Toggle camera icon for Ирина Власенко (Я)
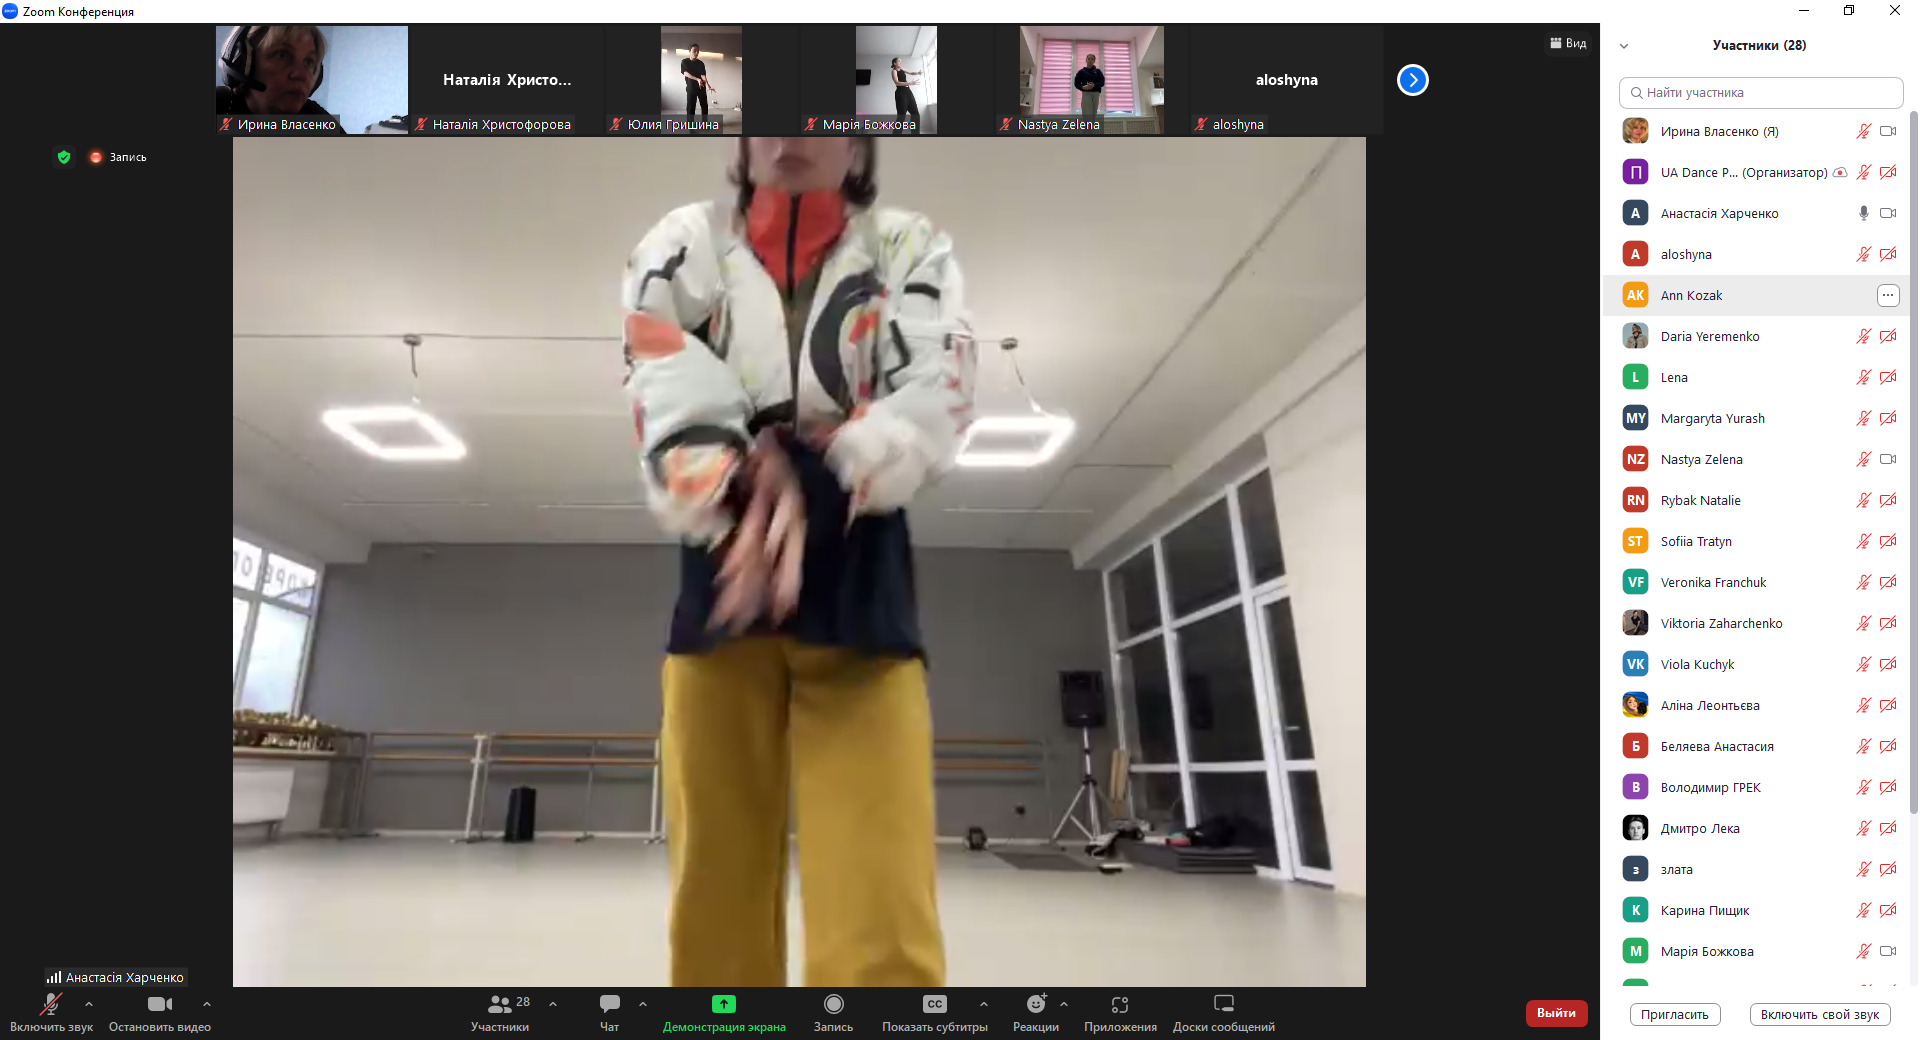 [1888, 131]
